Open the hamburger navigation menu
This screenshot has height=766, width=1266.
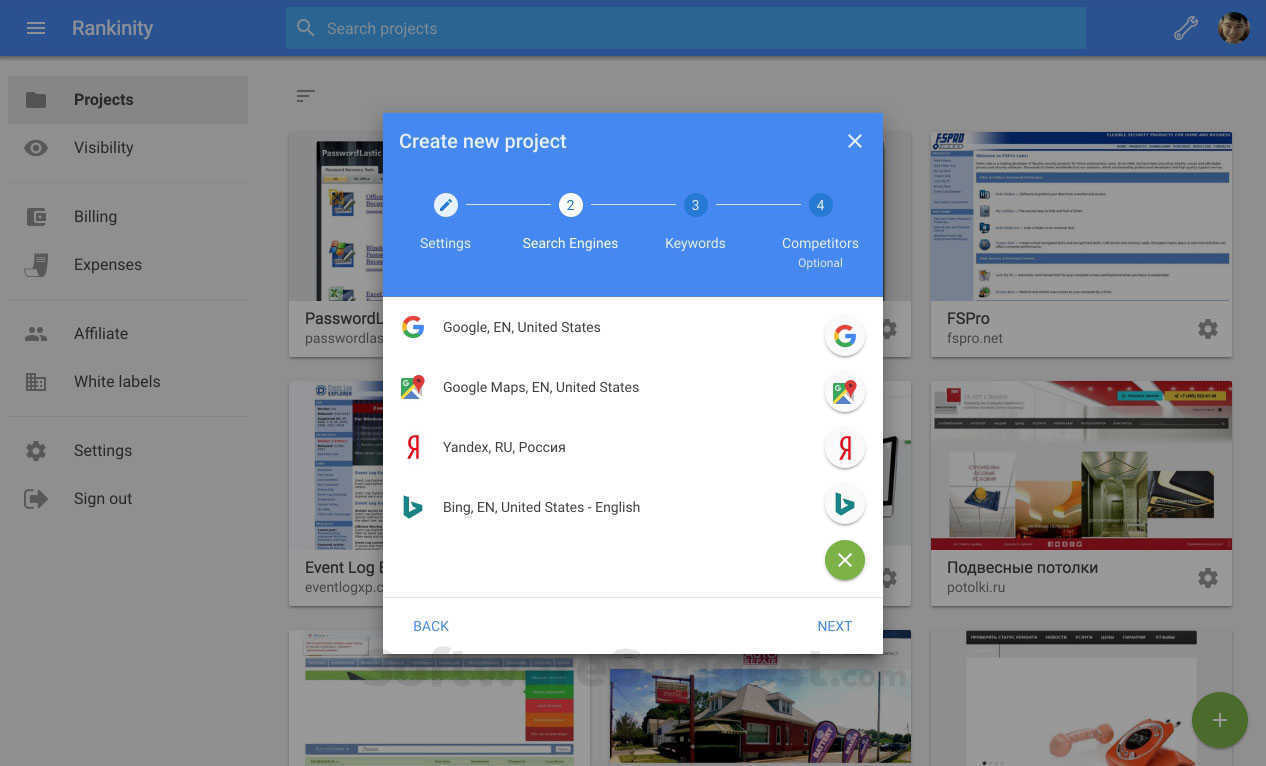click(x=36, y=28)
